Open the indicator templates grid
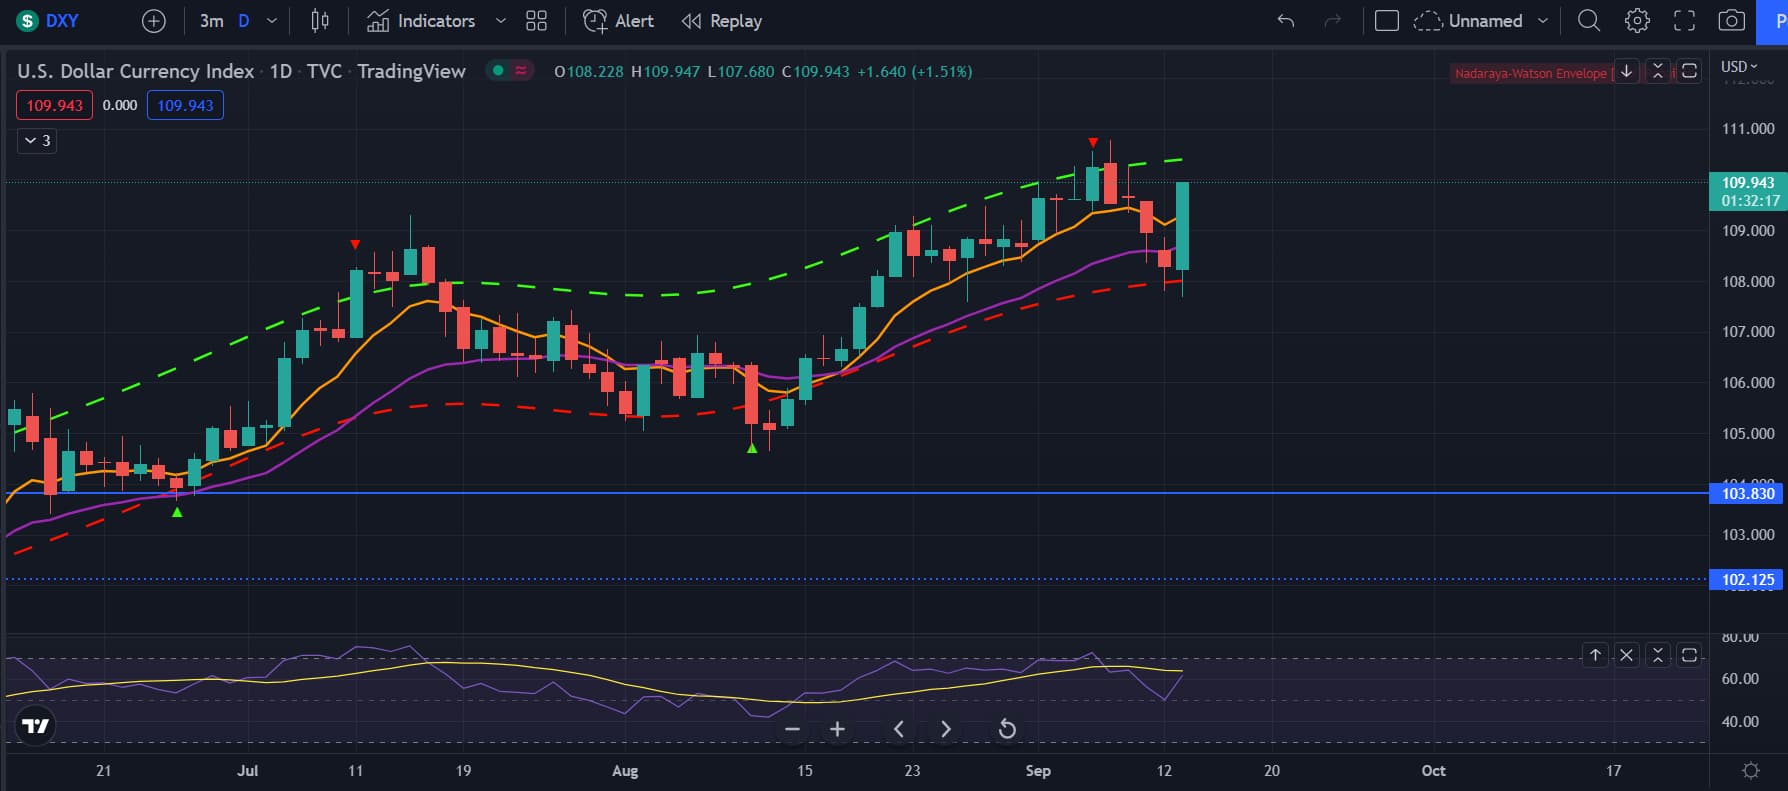The height and width of the screenshot is (791, 1788). click(537, 21)
